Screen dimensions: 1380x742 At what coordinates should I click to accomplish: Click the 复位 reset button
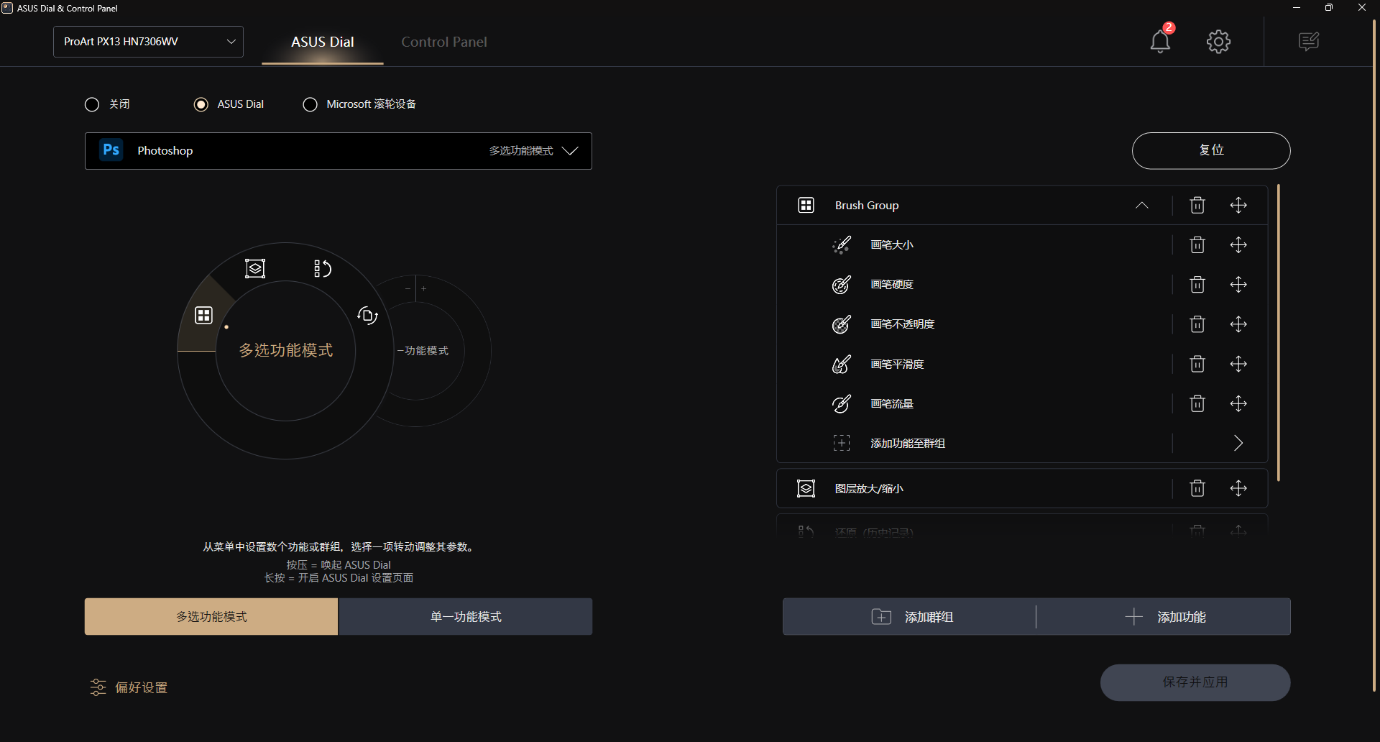1211,150
